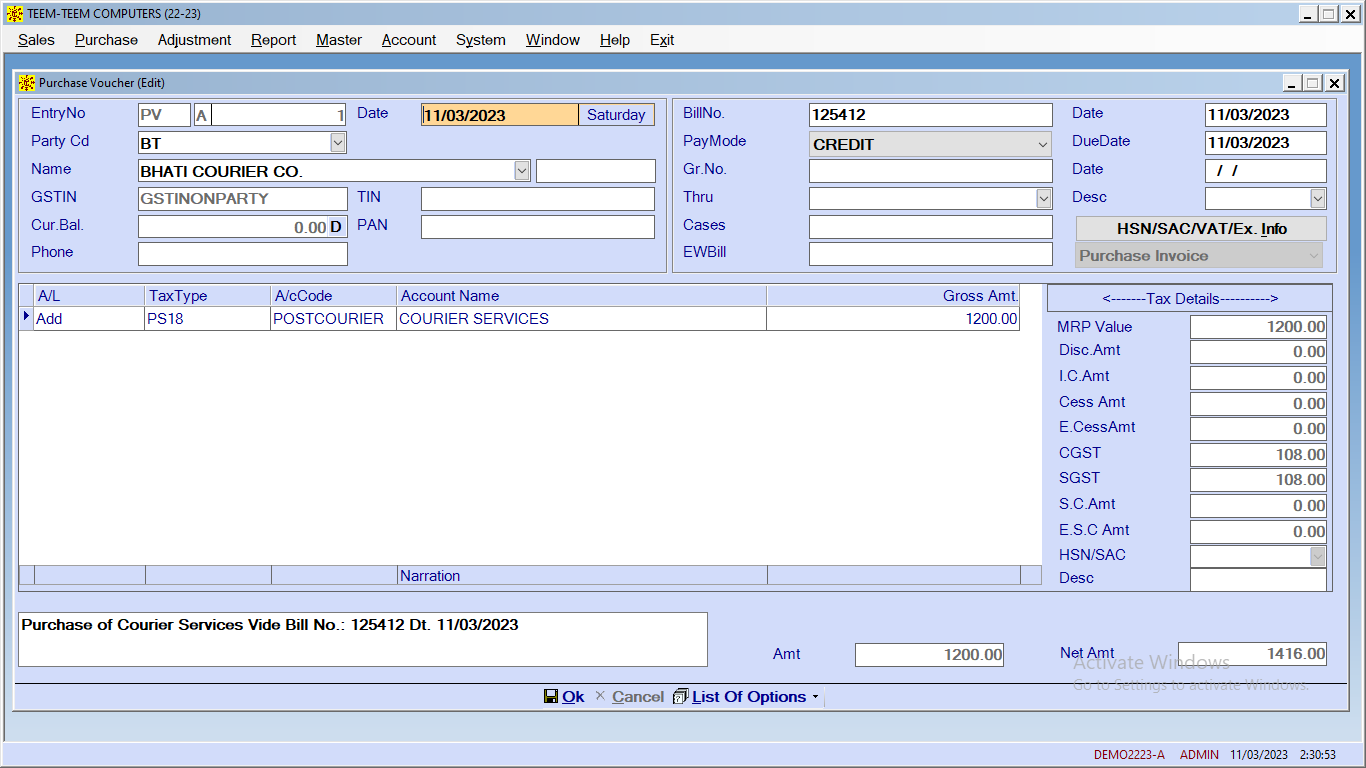Screen dimensions: 1366x768
Task: Open the Party Cd dropdown
Action: [x=338, y=143]
